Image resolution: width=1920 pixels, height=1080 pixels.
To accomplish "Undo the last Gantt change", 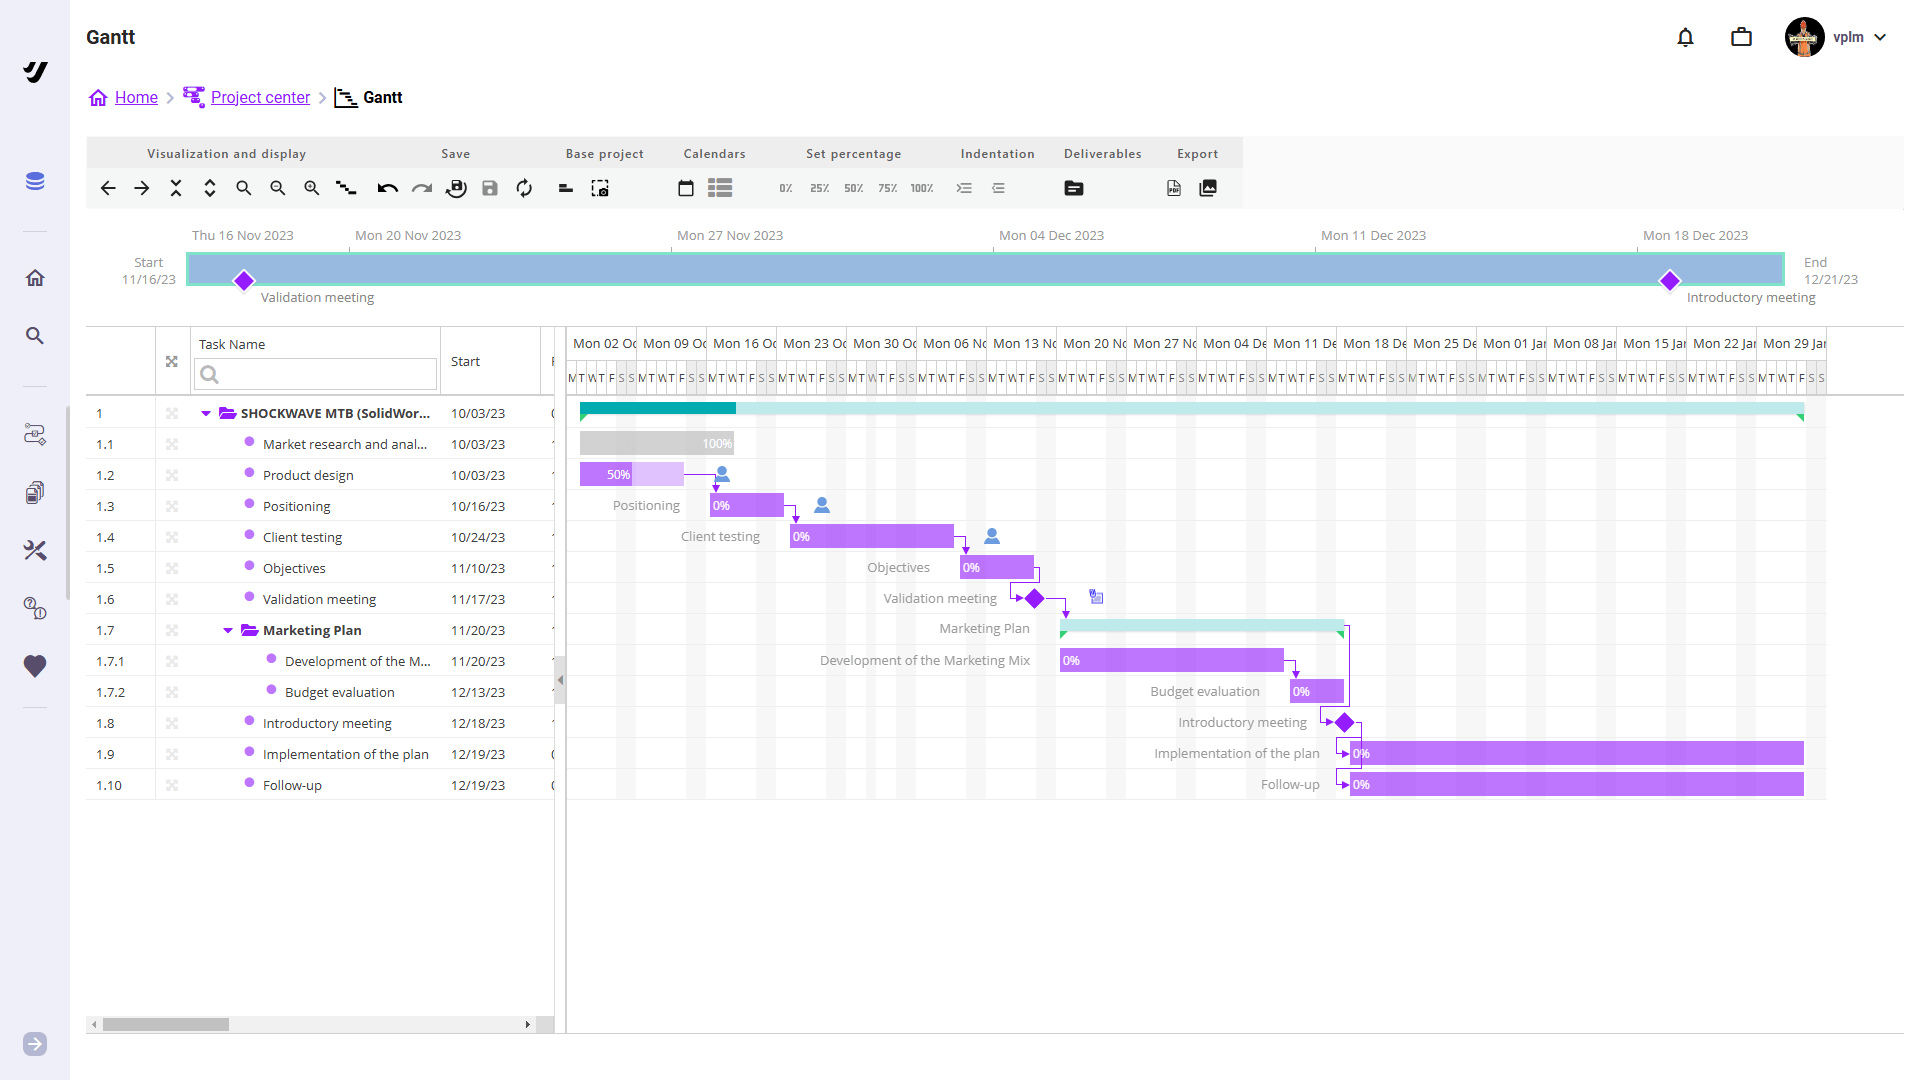I will pyautogui.click(x=387, y=188).
